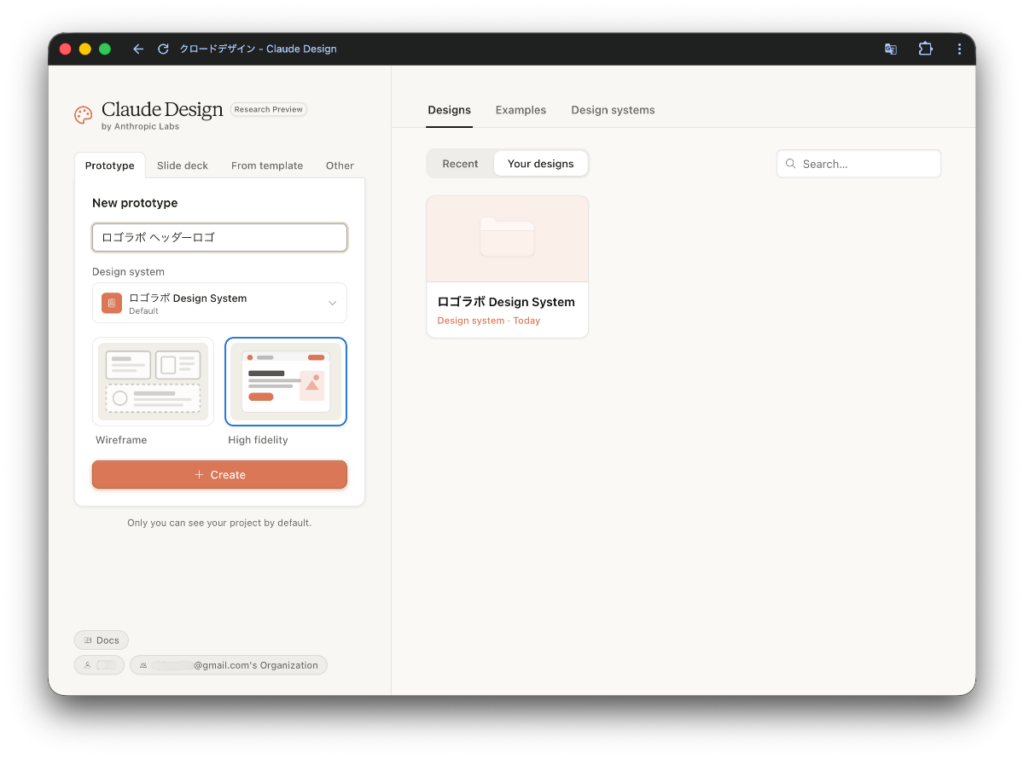Open the gmail.com's Organization switcher
This screenshot has width=1024, height=759.
click(229, 665)
